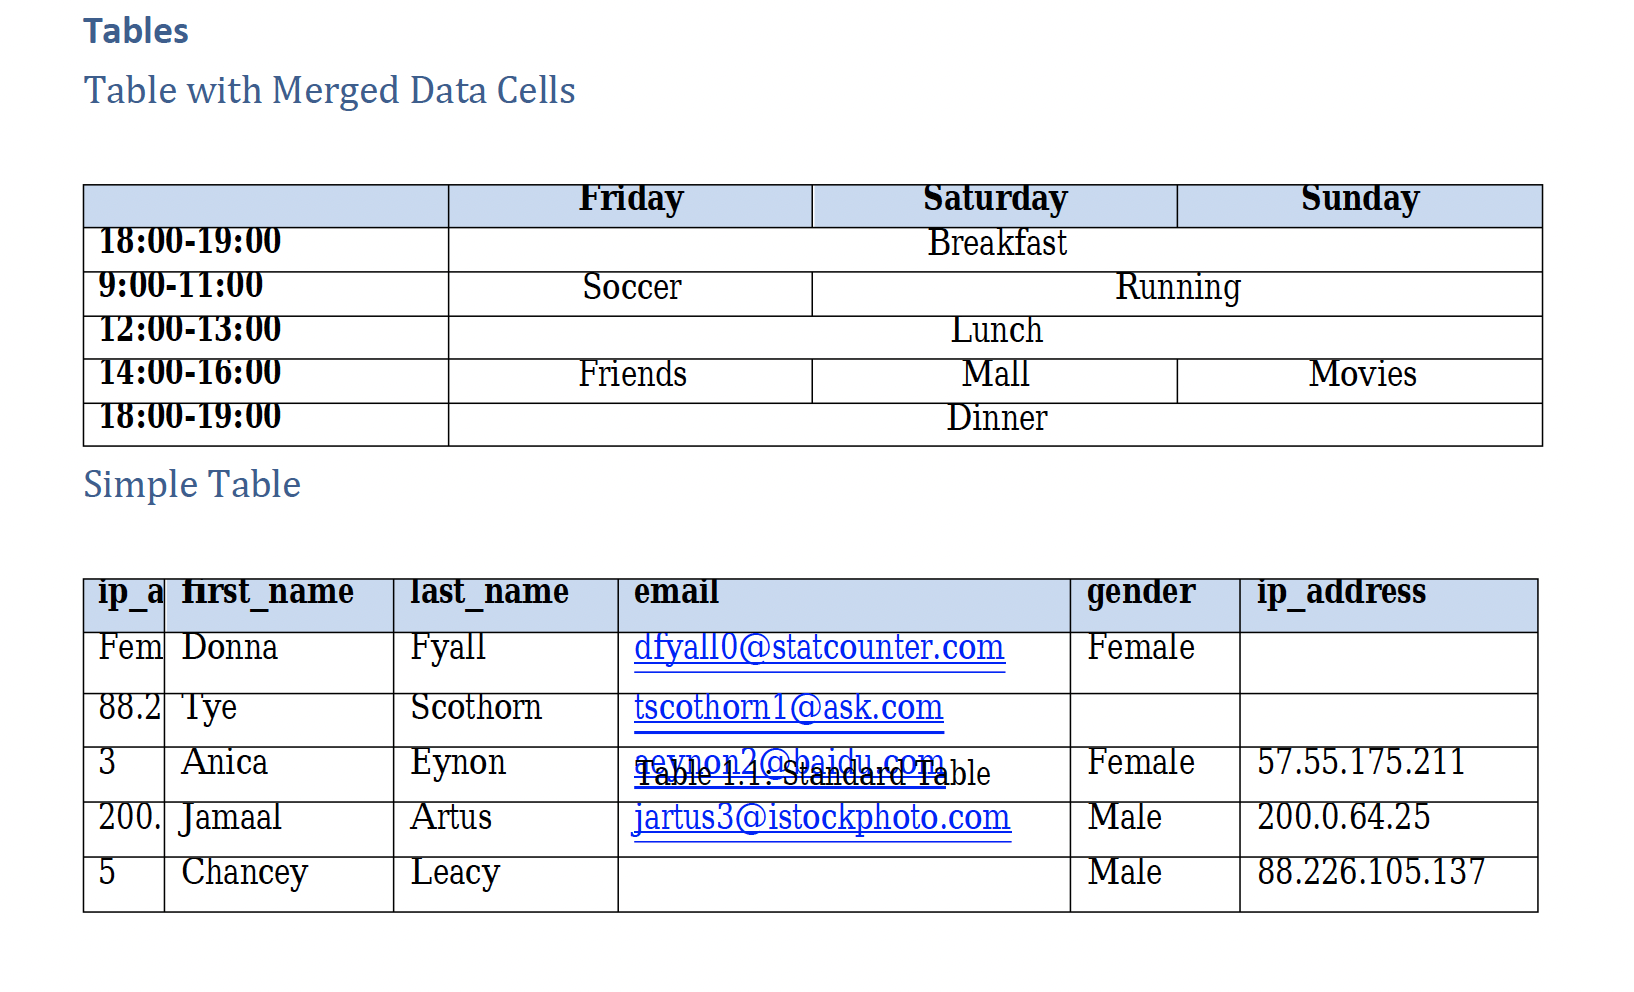Click the merged Lunch cell

tap(996, 331)
